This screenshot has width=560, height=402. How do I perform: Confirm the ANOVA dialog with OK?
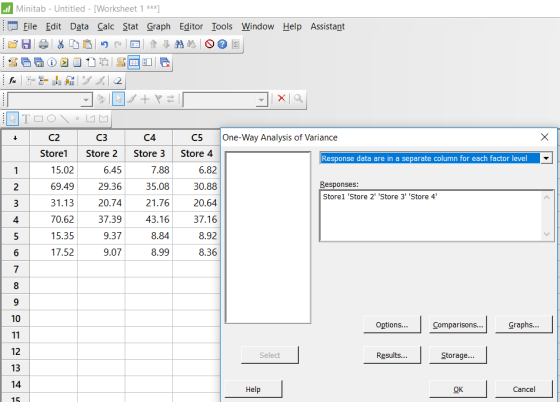(458, 389)
